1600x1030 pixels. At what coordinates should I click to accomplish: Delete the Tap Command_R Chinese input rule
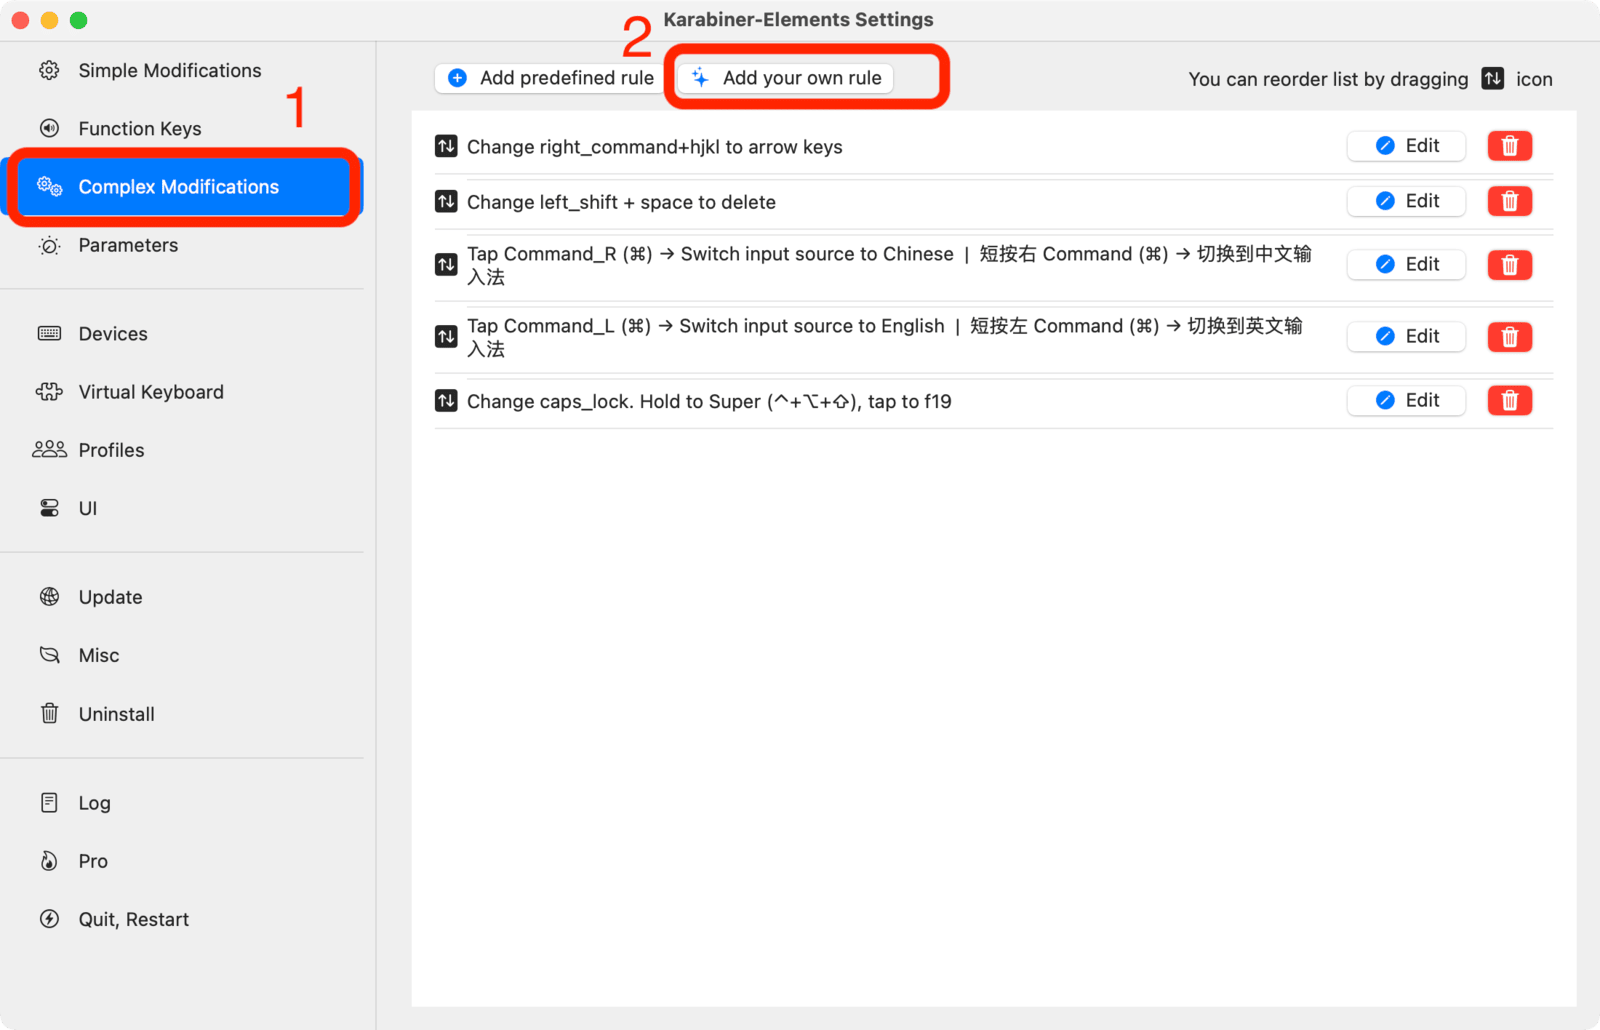1510,265
